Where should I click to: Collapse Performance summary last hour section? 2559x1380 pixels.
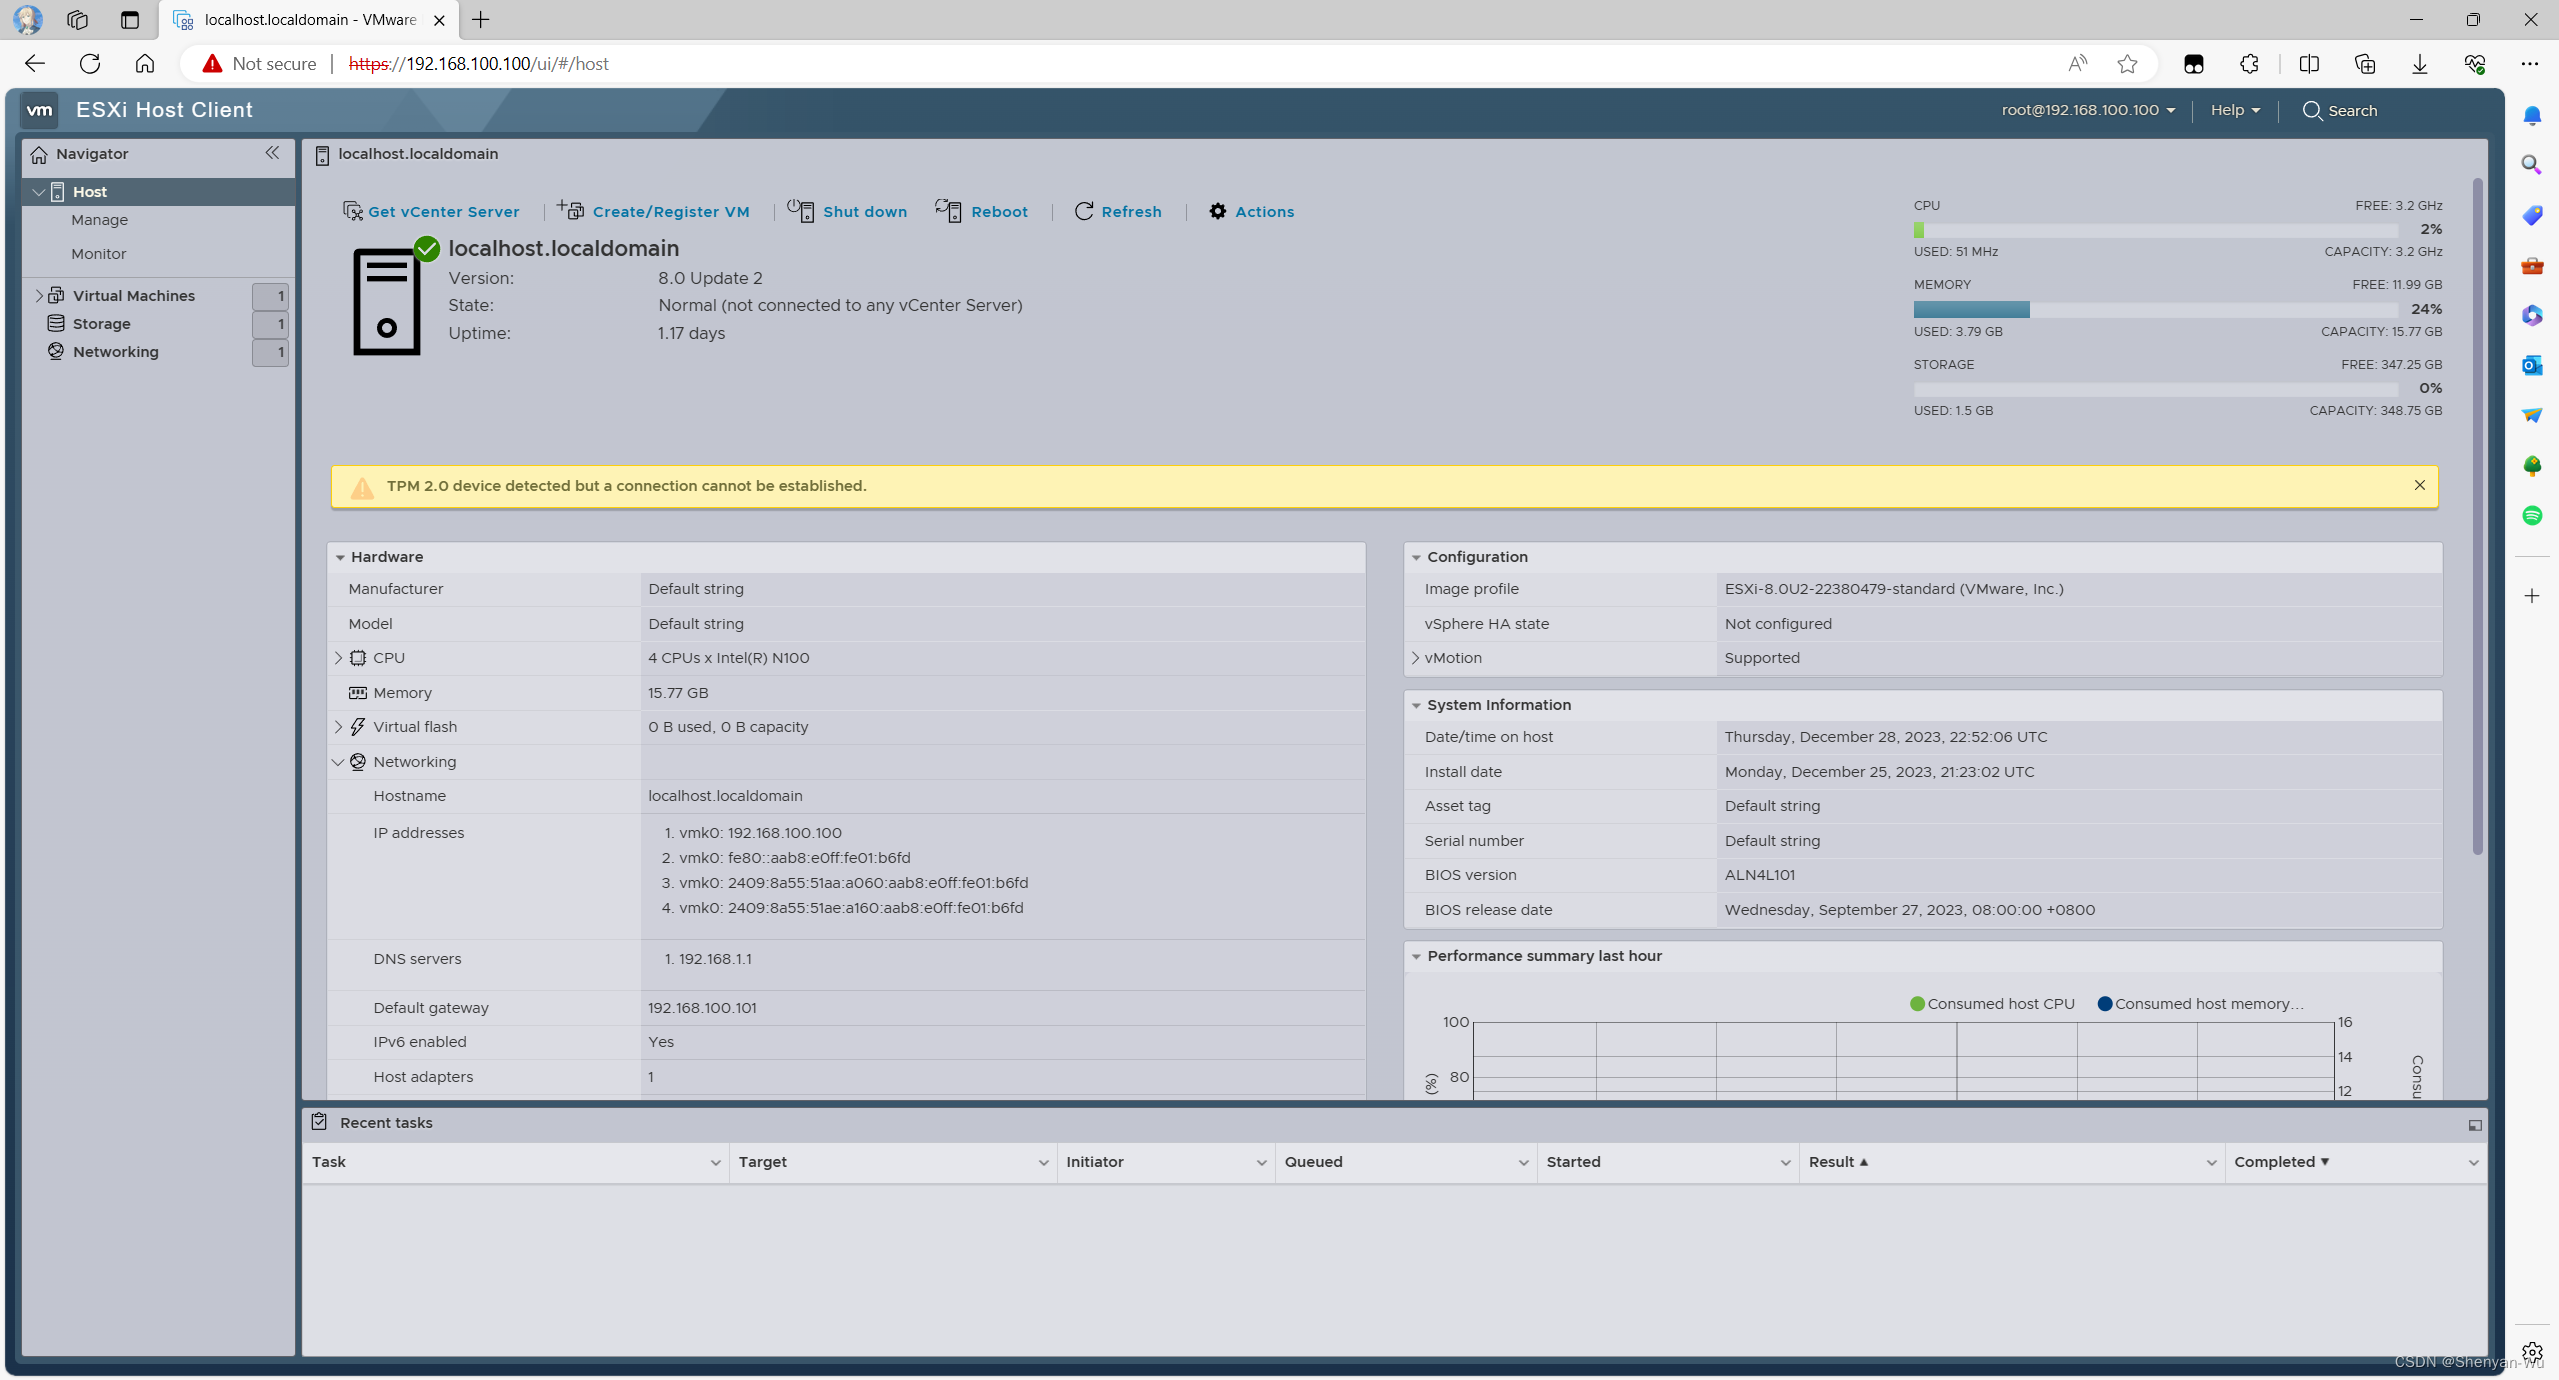tap(1416, 956)
